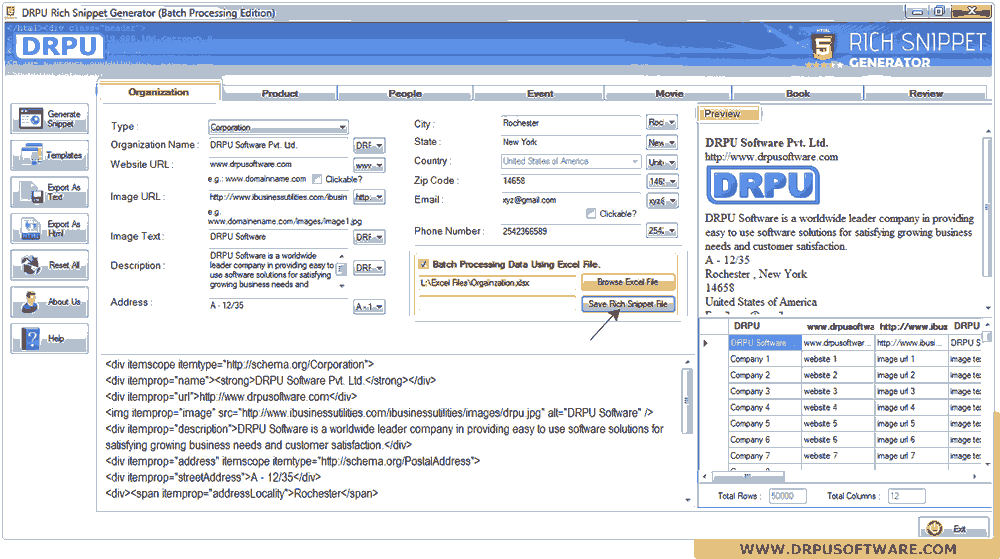The width and height of the screenshot is (1000, 559).
Task: Click Browse Excel File button
Action: (628, 282)
